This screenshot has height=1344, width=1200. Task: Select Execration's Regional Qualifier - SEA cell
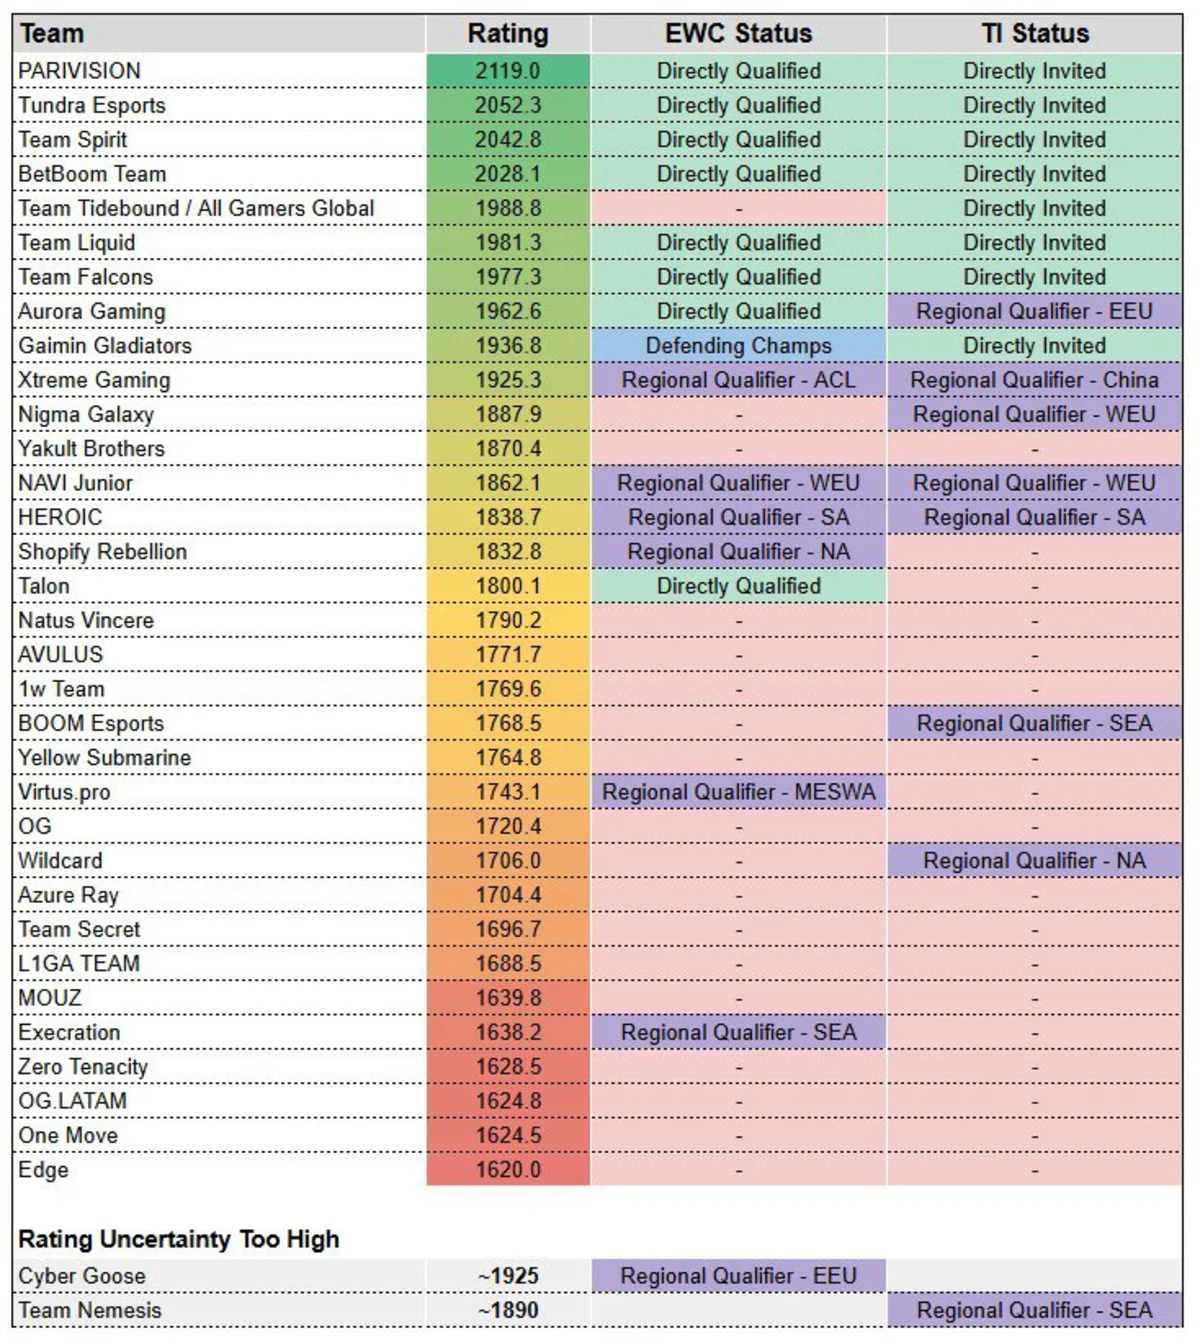(x=738, y=1032)
